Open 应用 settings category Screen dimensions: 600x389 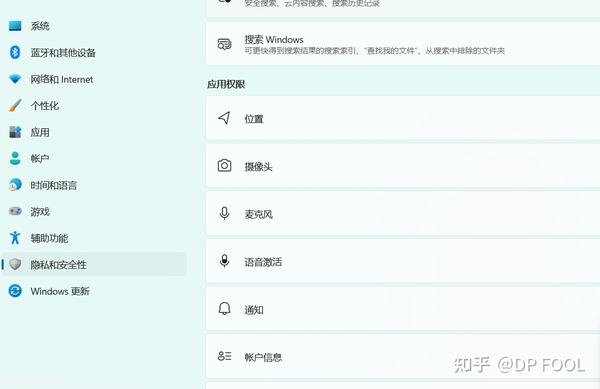(x=94, y=132)
